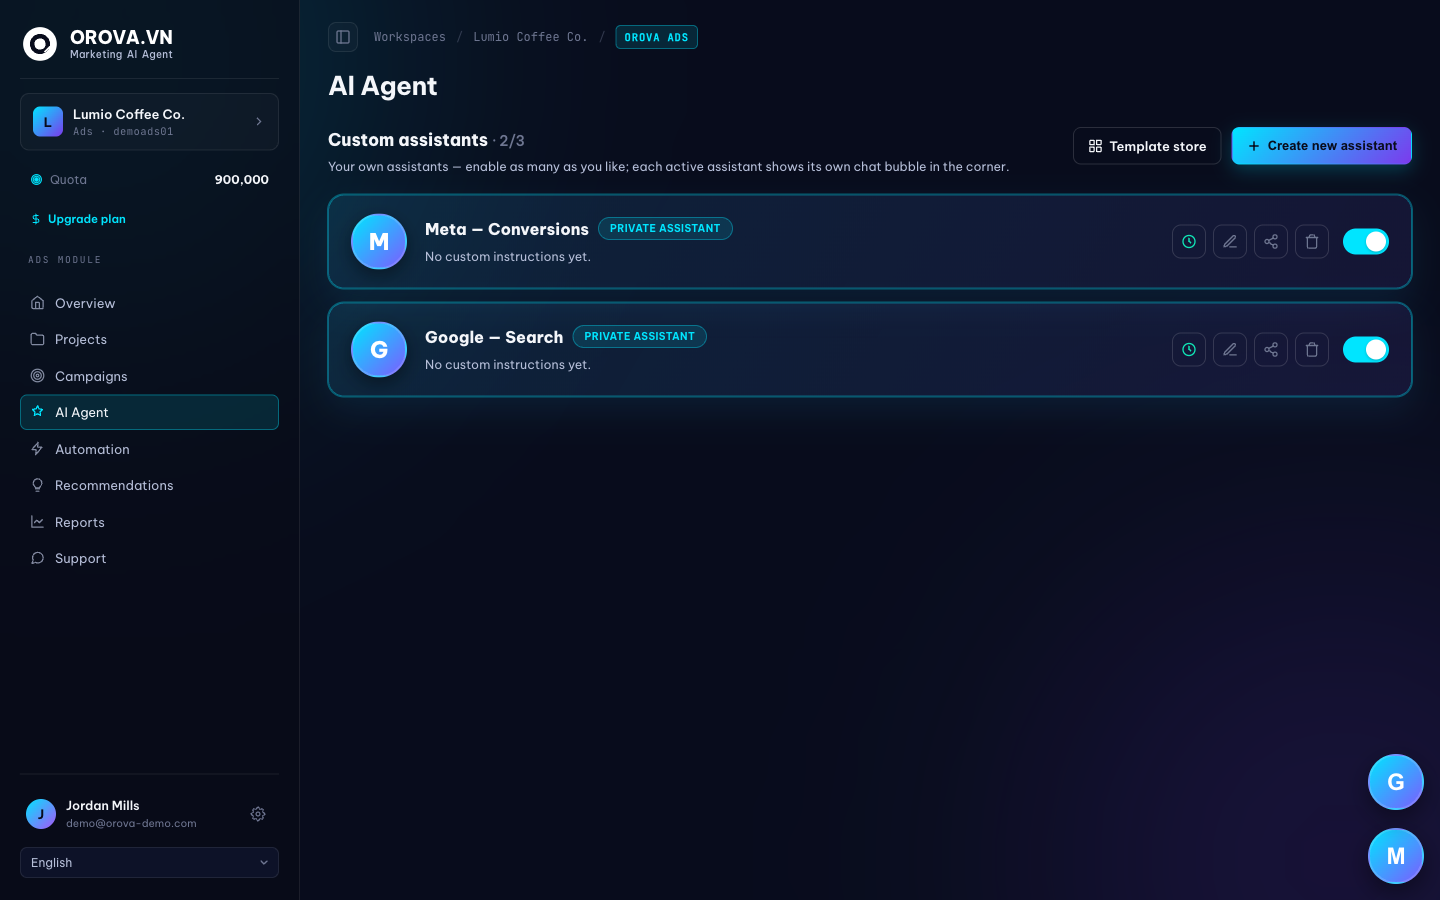Expand the Lumio Coffee Co. workspace switcher
This screenshot has height=900, width=1440.
(149, 122)
